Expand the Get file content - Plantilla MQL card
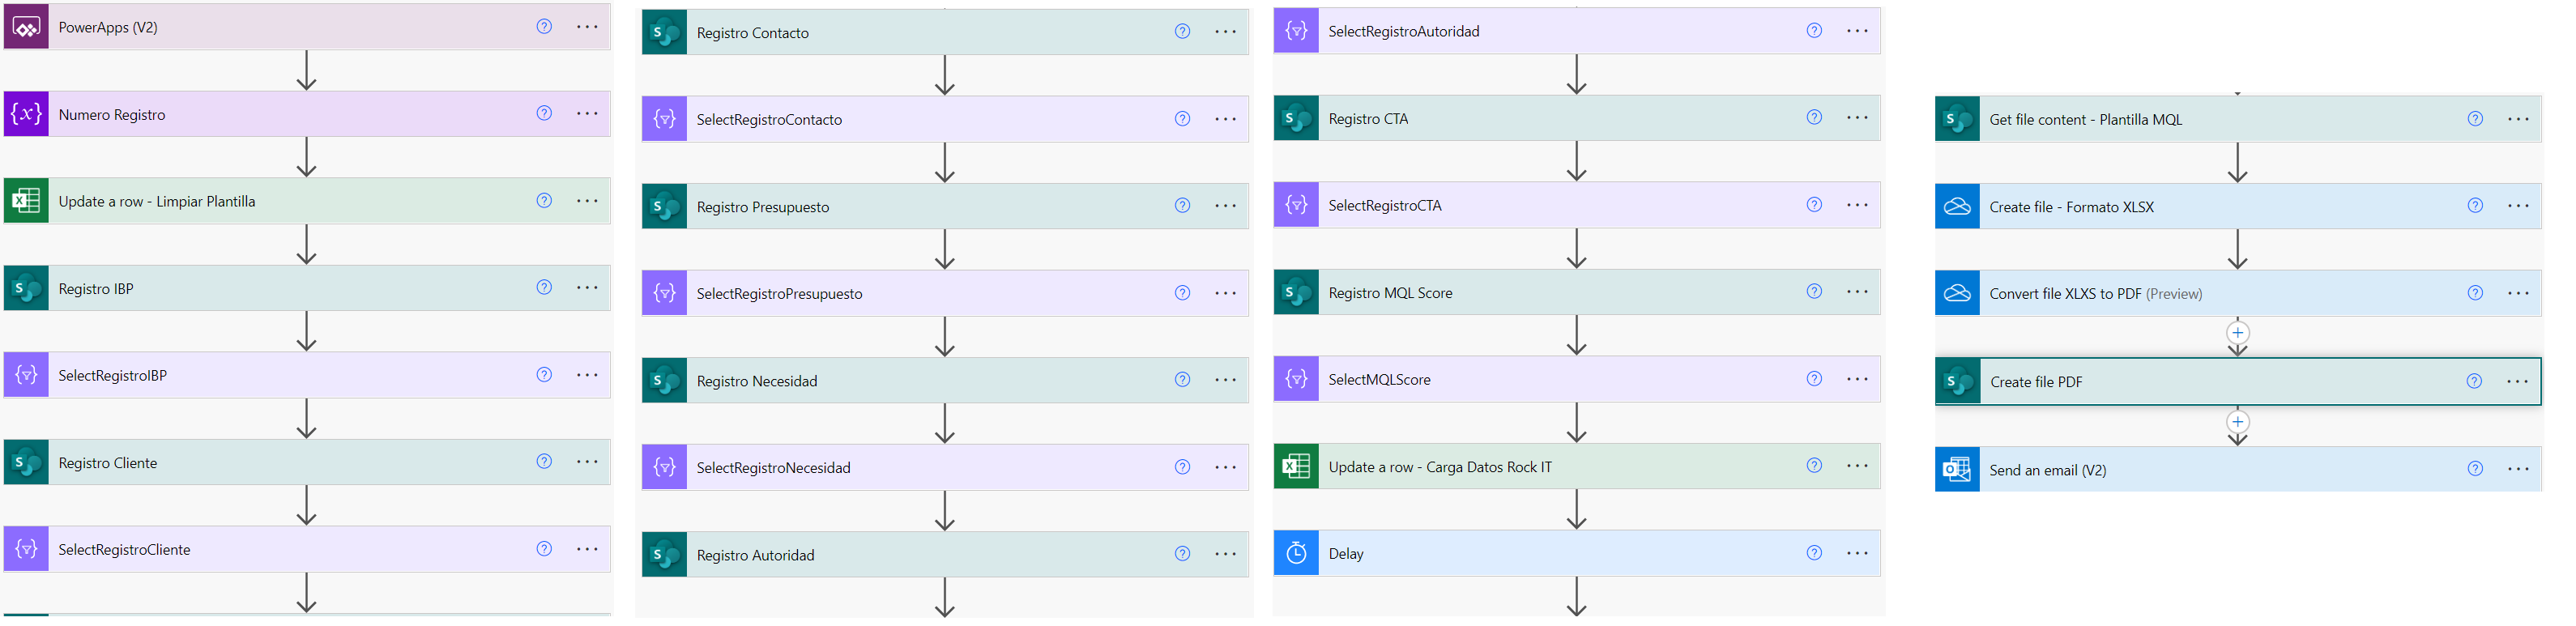This screenshot has height=626, width=2576. point(2238,119)
